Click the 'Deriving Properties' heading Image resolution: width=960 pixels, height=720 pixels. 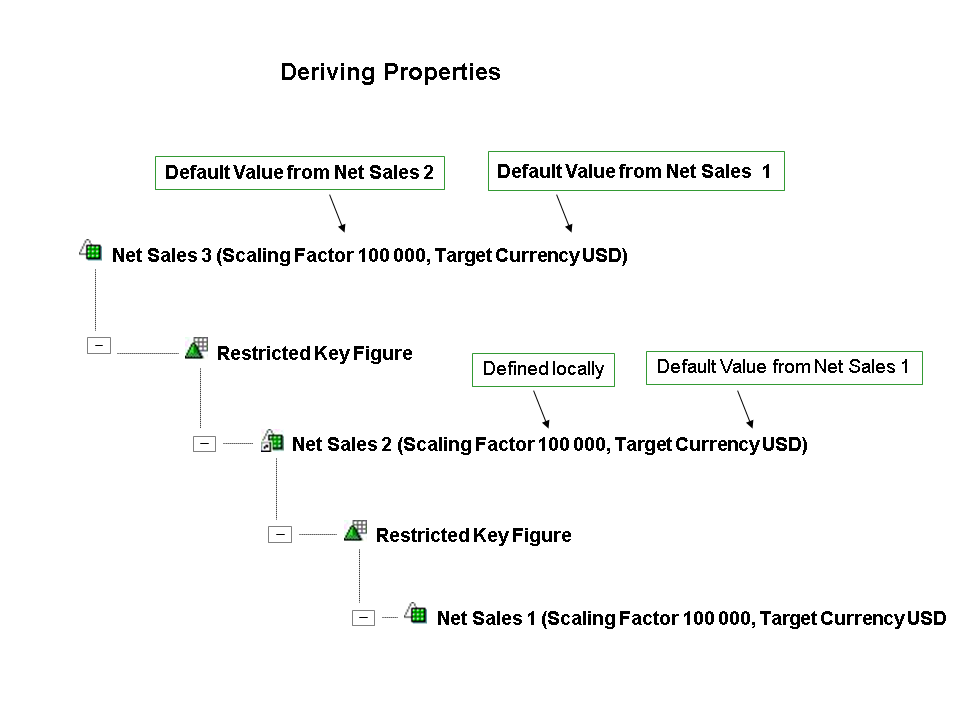[x=390, y=72]
